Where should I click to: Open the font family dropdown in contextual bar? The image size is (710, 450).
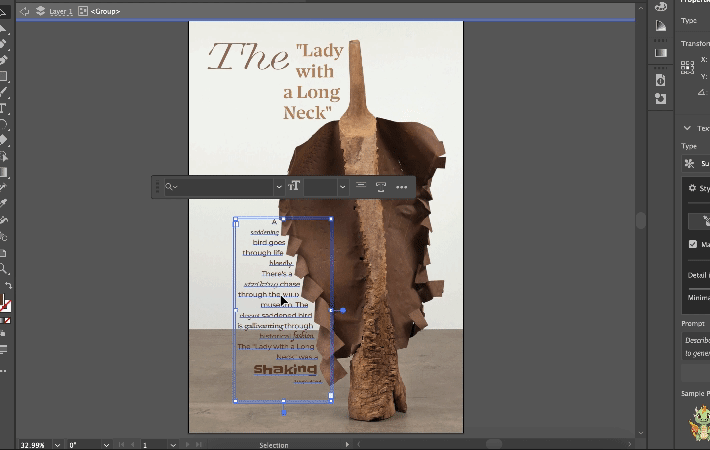click(278, 187)
